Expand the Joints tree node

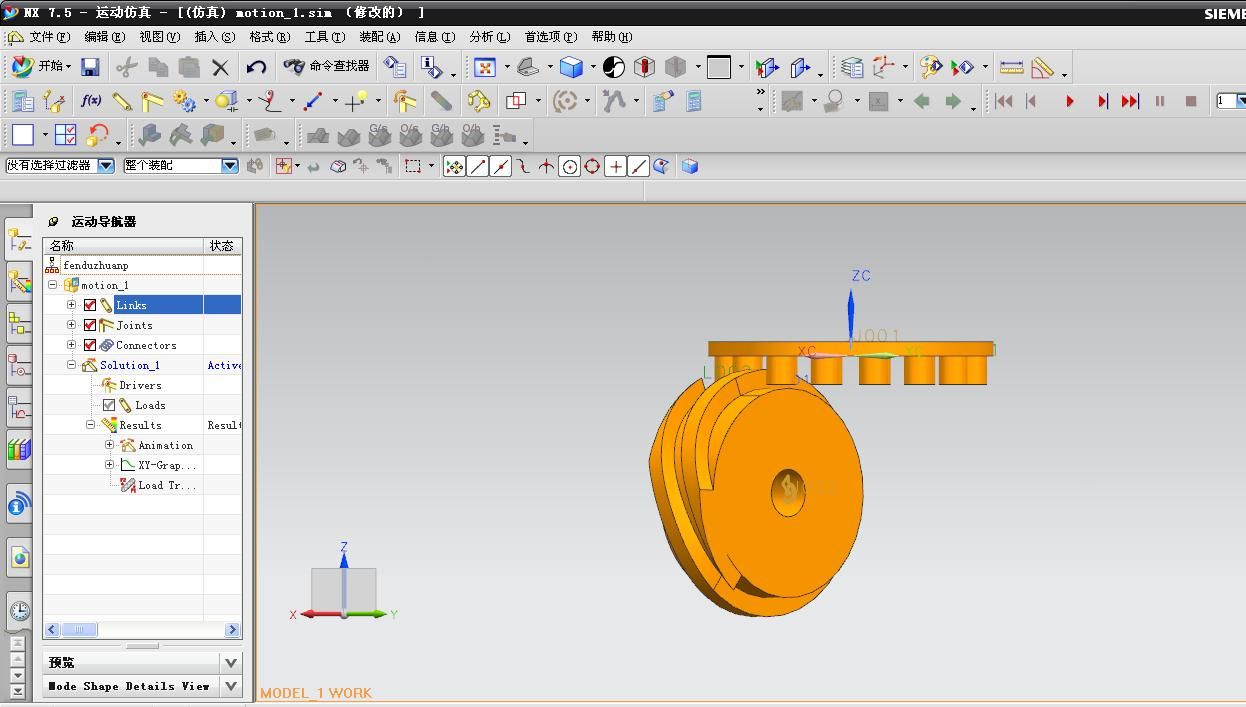click(x=71, y=325)
